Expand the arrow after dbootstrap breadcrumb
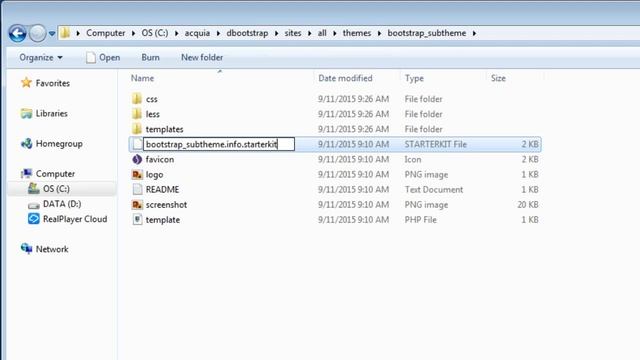The image size is (640, 360). pyautogui.click(x=276, y=33)
